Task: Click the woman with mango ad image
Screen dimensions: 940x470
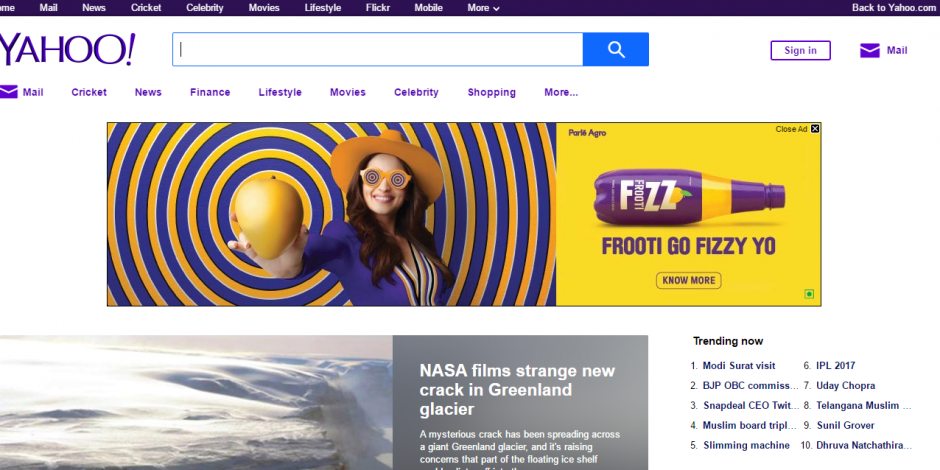Action: pyautogui.click(x=332, y=215)
